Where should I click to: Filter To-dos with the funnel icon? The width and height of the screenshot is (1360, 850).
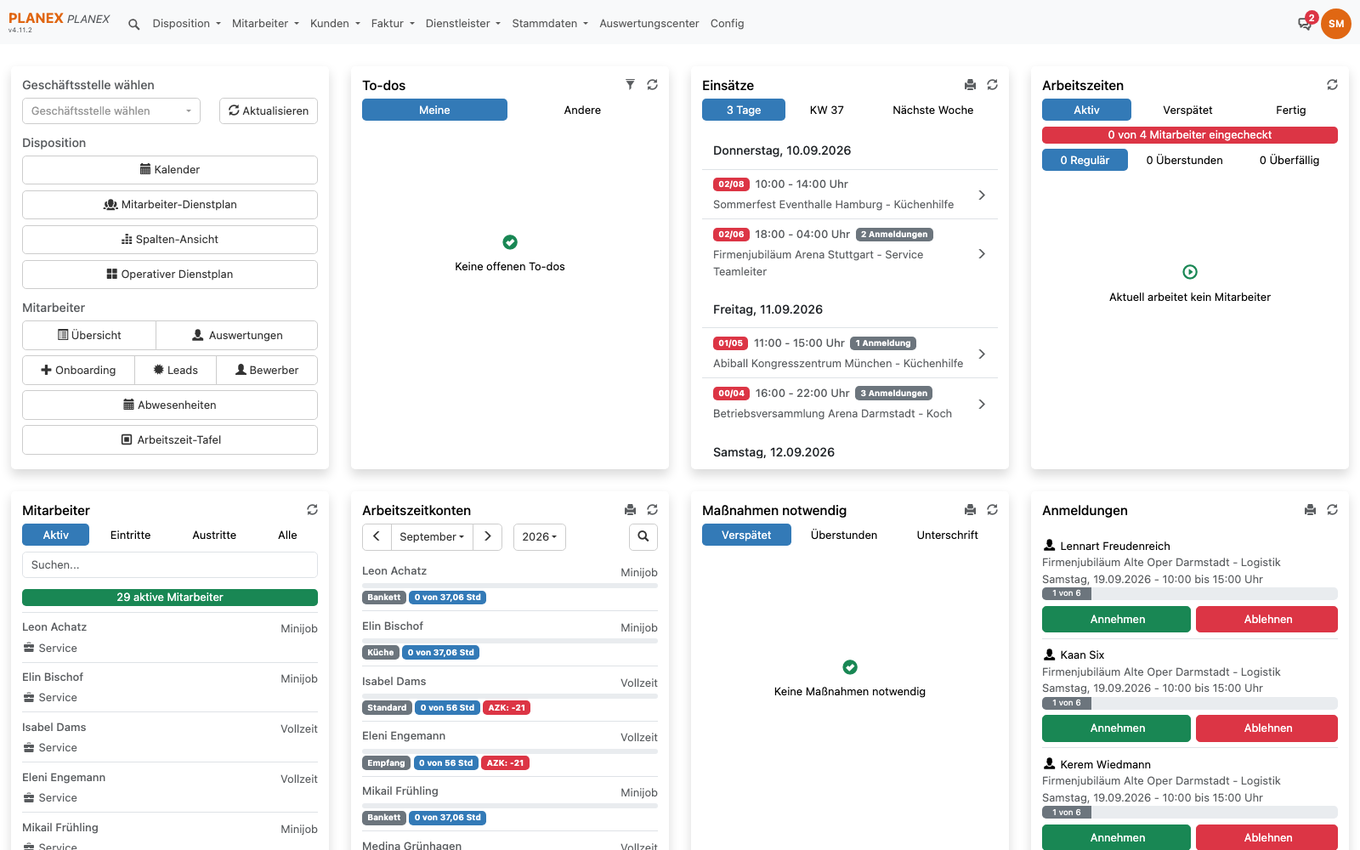click(630, 85)
